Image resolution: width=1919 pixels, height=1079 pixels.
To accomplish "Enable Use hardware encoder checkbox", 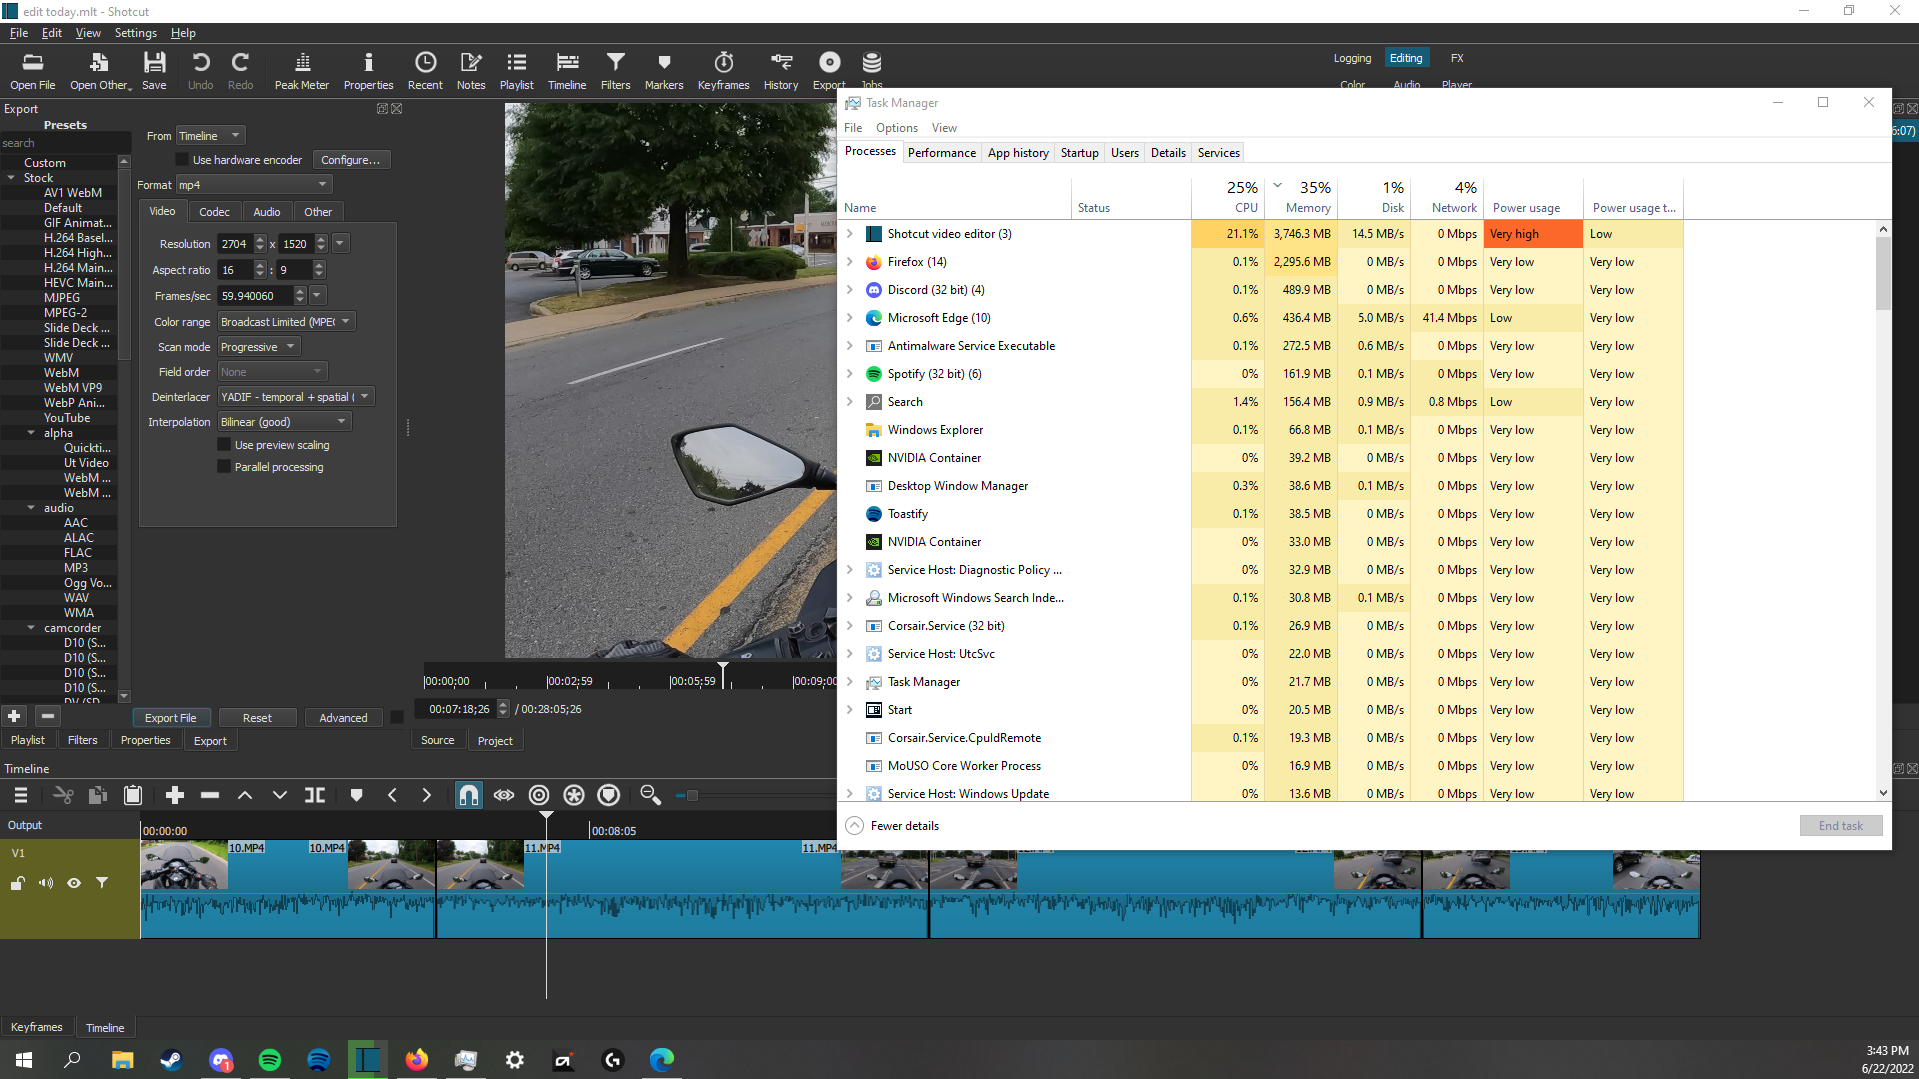I will click(x=182, y=160).
